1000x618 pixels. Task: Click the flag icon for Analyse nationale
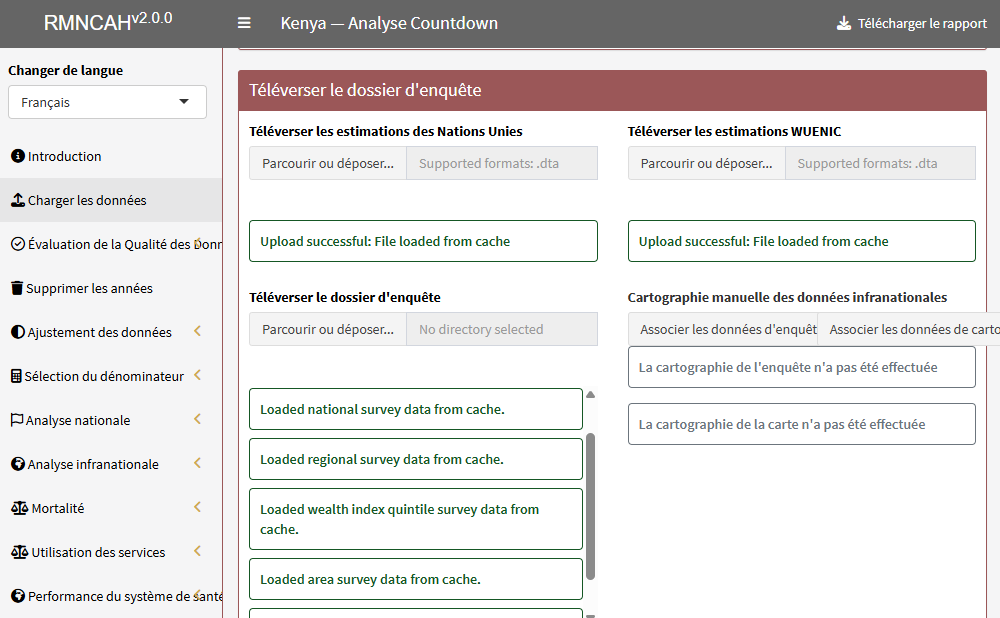pyautogui.click(x=17, y=420)
